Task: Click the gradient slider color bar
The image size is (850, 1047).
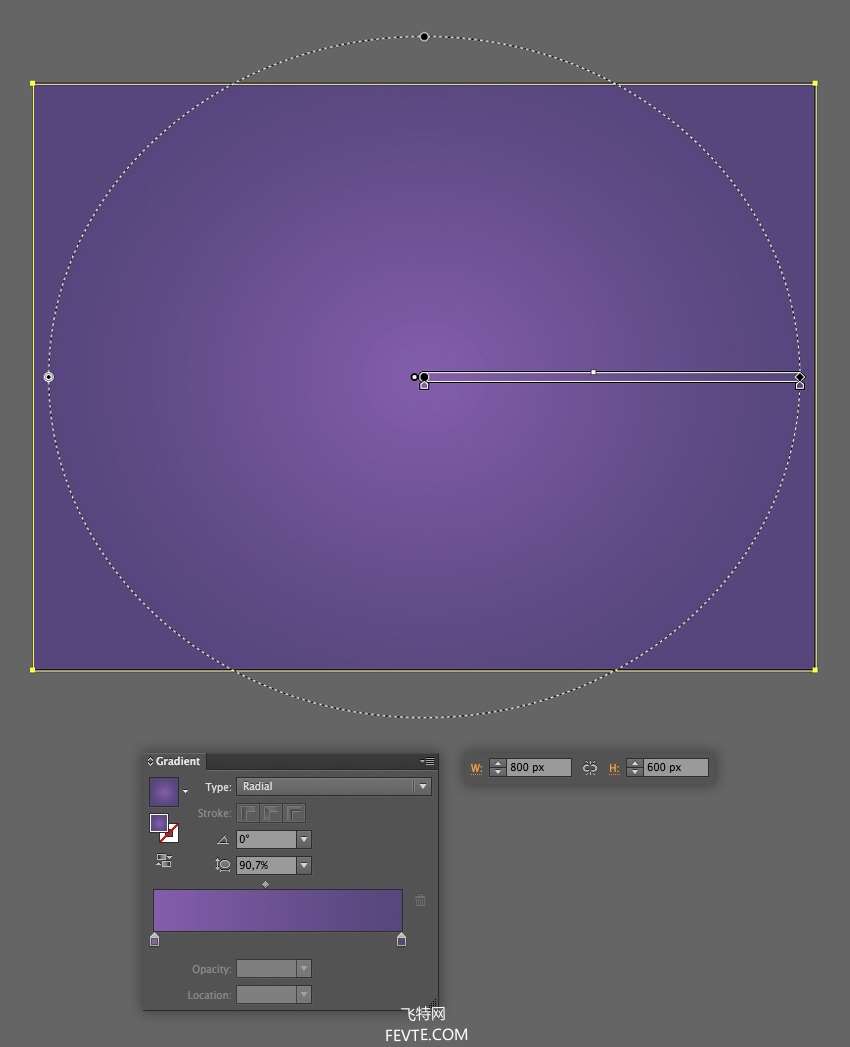Action: click(278, 910)
